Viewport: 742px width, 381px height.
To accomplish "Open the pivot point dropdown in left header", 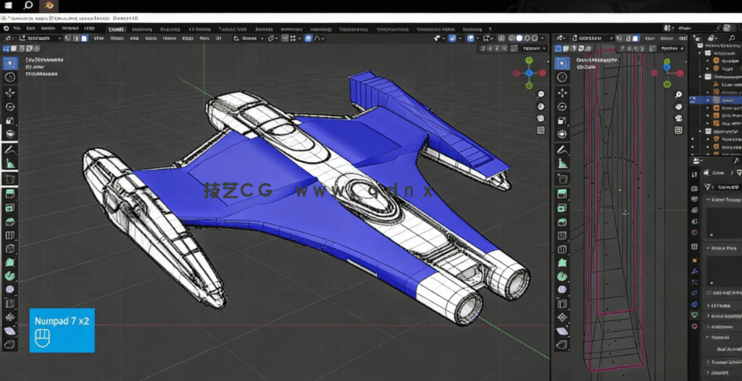I will click(x=274, y=38).
